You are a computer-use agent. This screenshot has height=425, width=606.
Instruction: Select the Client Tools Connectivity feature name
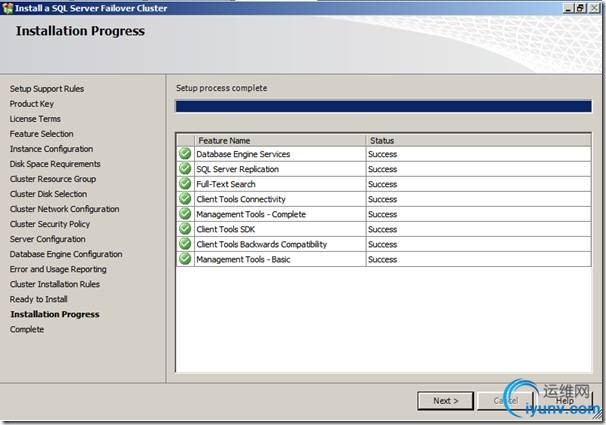(x=241, y=199)
